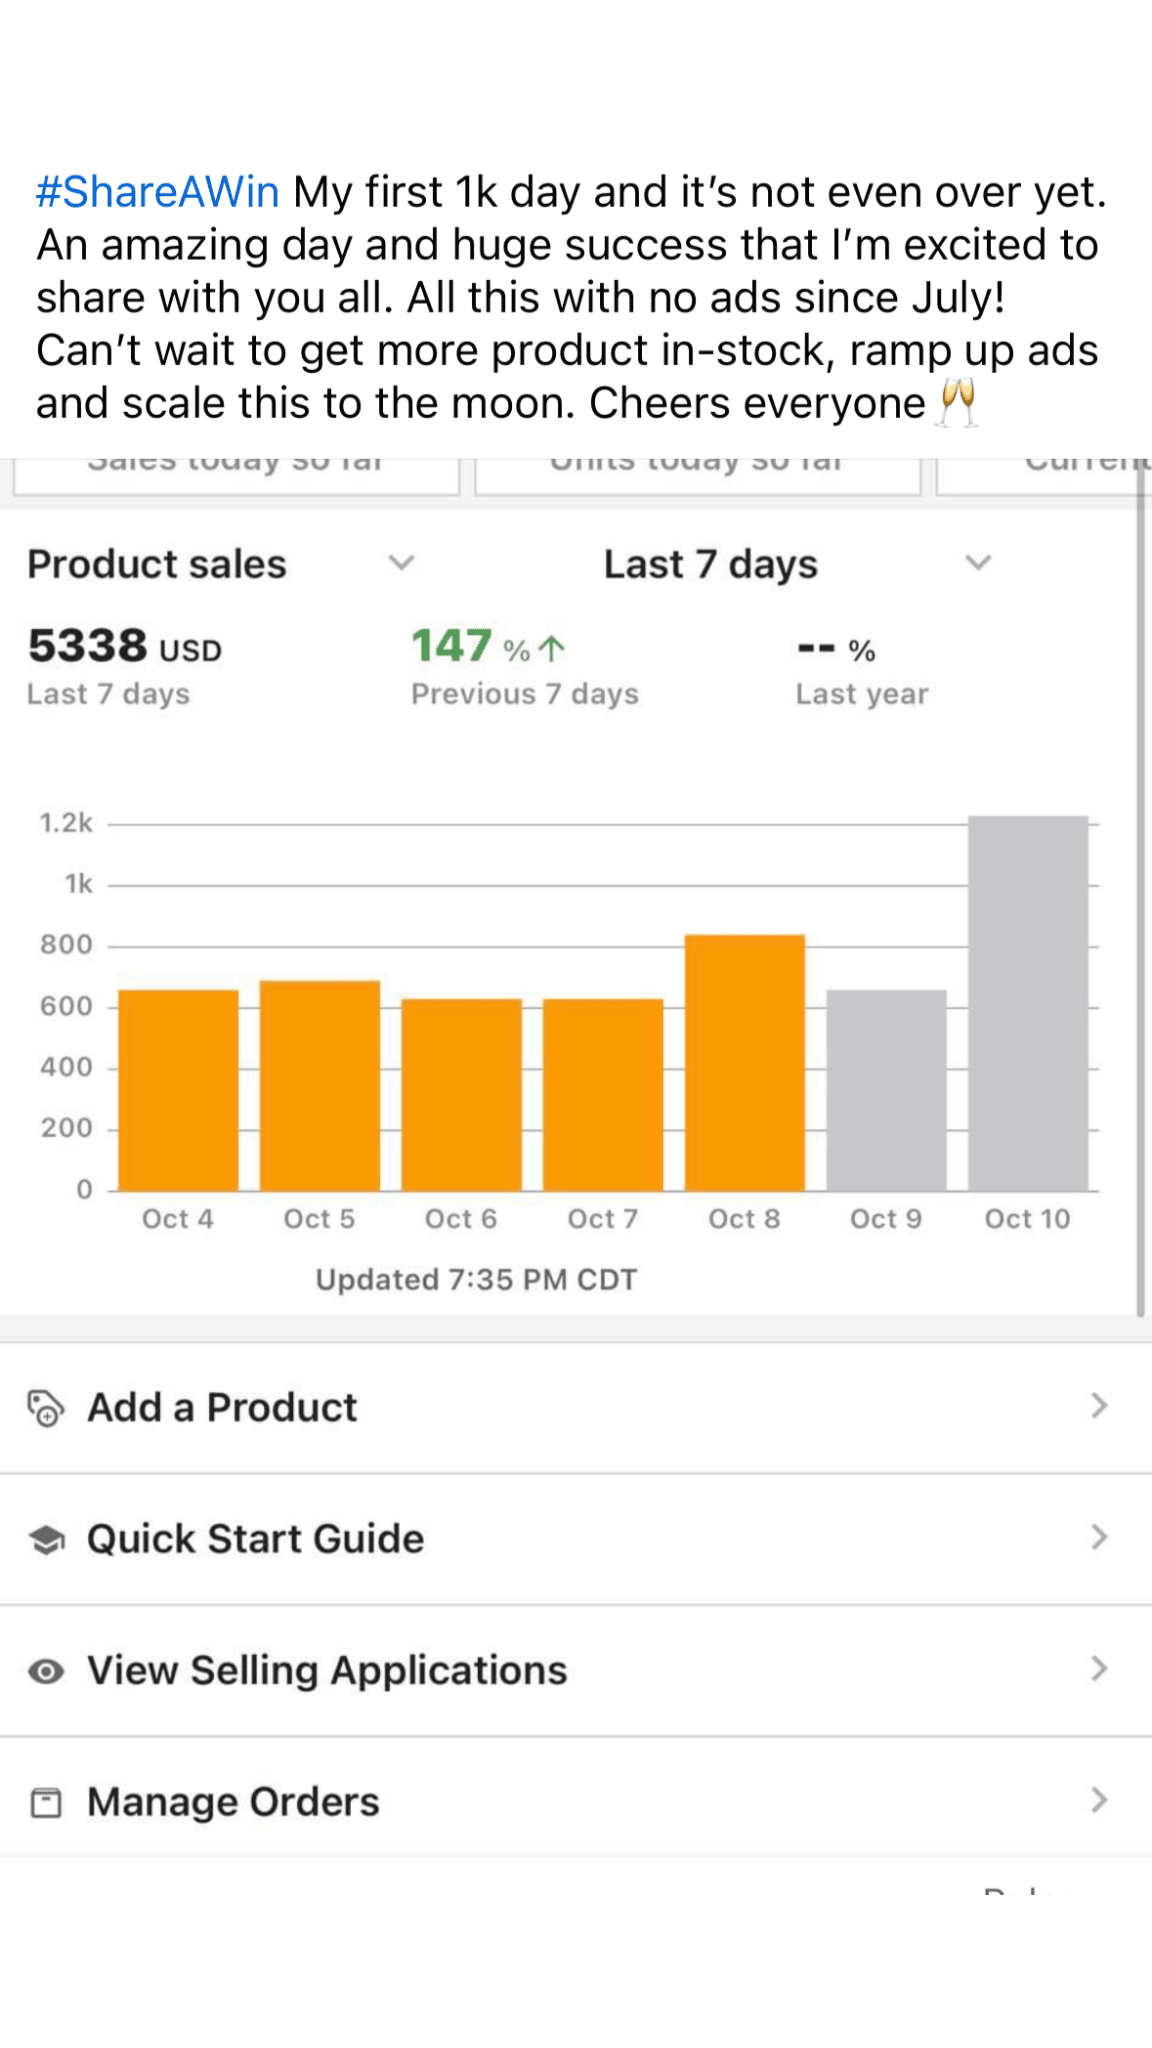Viewport: 1152px width, 2048px height.
Task: Tap the Manage Orders chevron
Action: click(1099, 1800)
